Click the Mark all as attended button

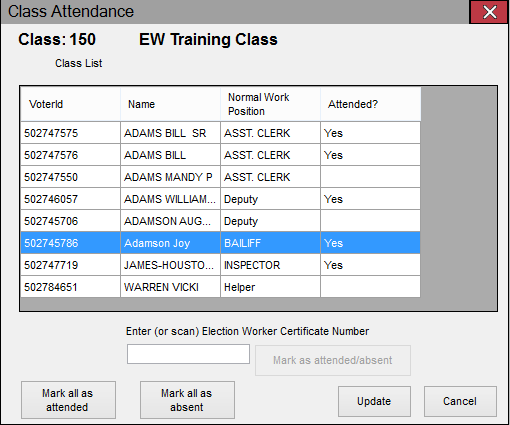pos(68,400)
